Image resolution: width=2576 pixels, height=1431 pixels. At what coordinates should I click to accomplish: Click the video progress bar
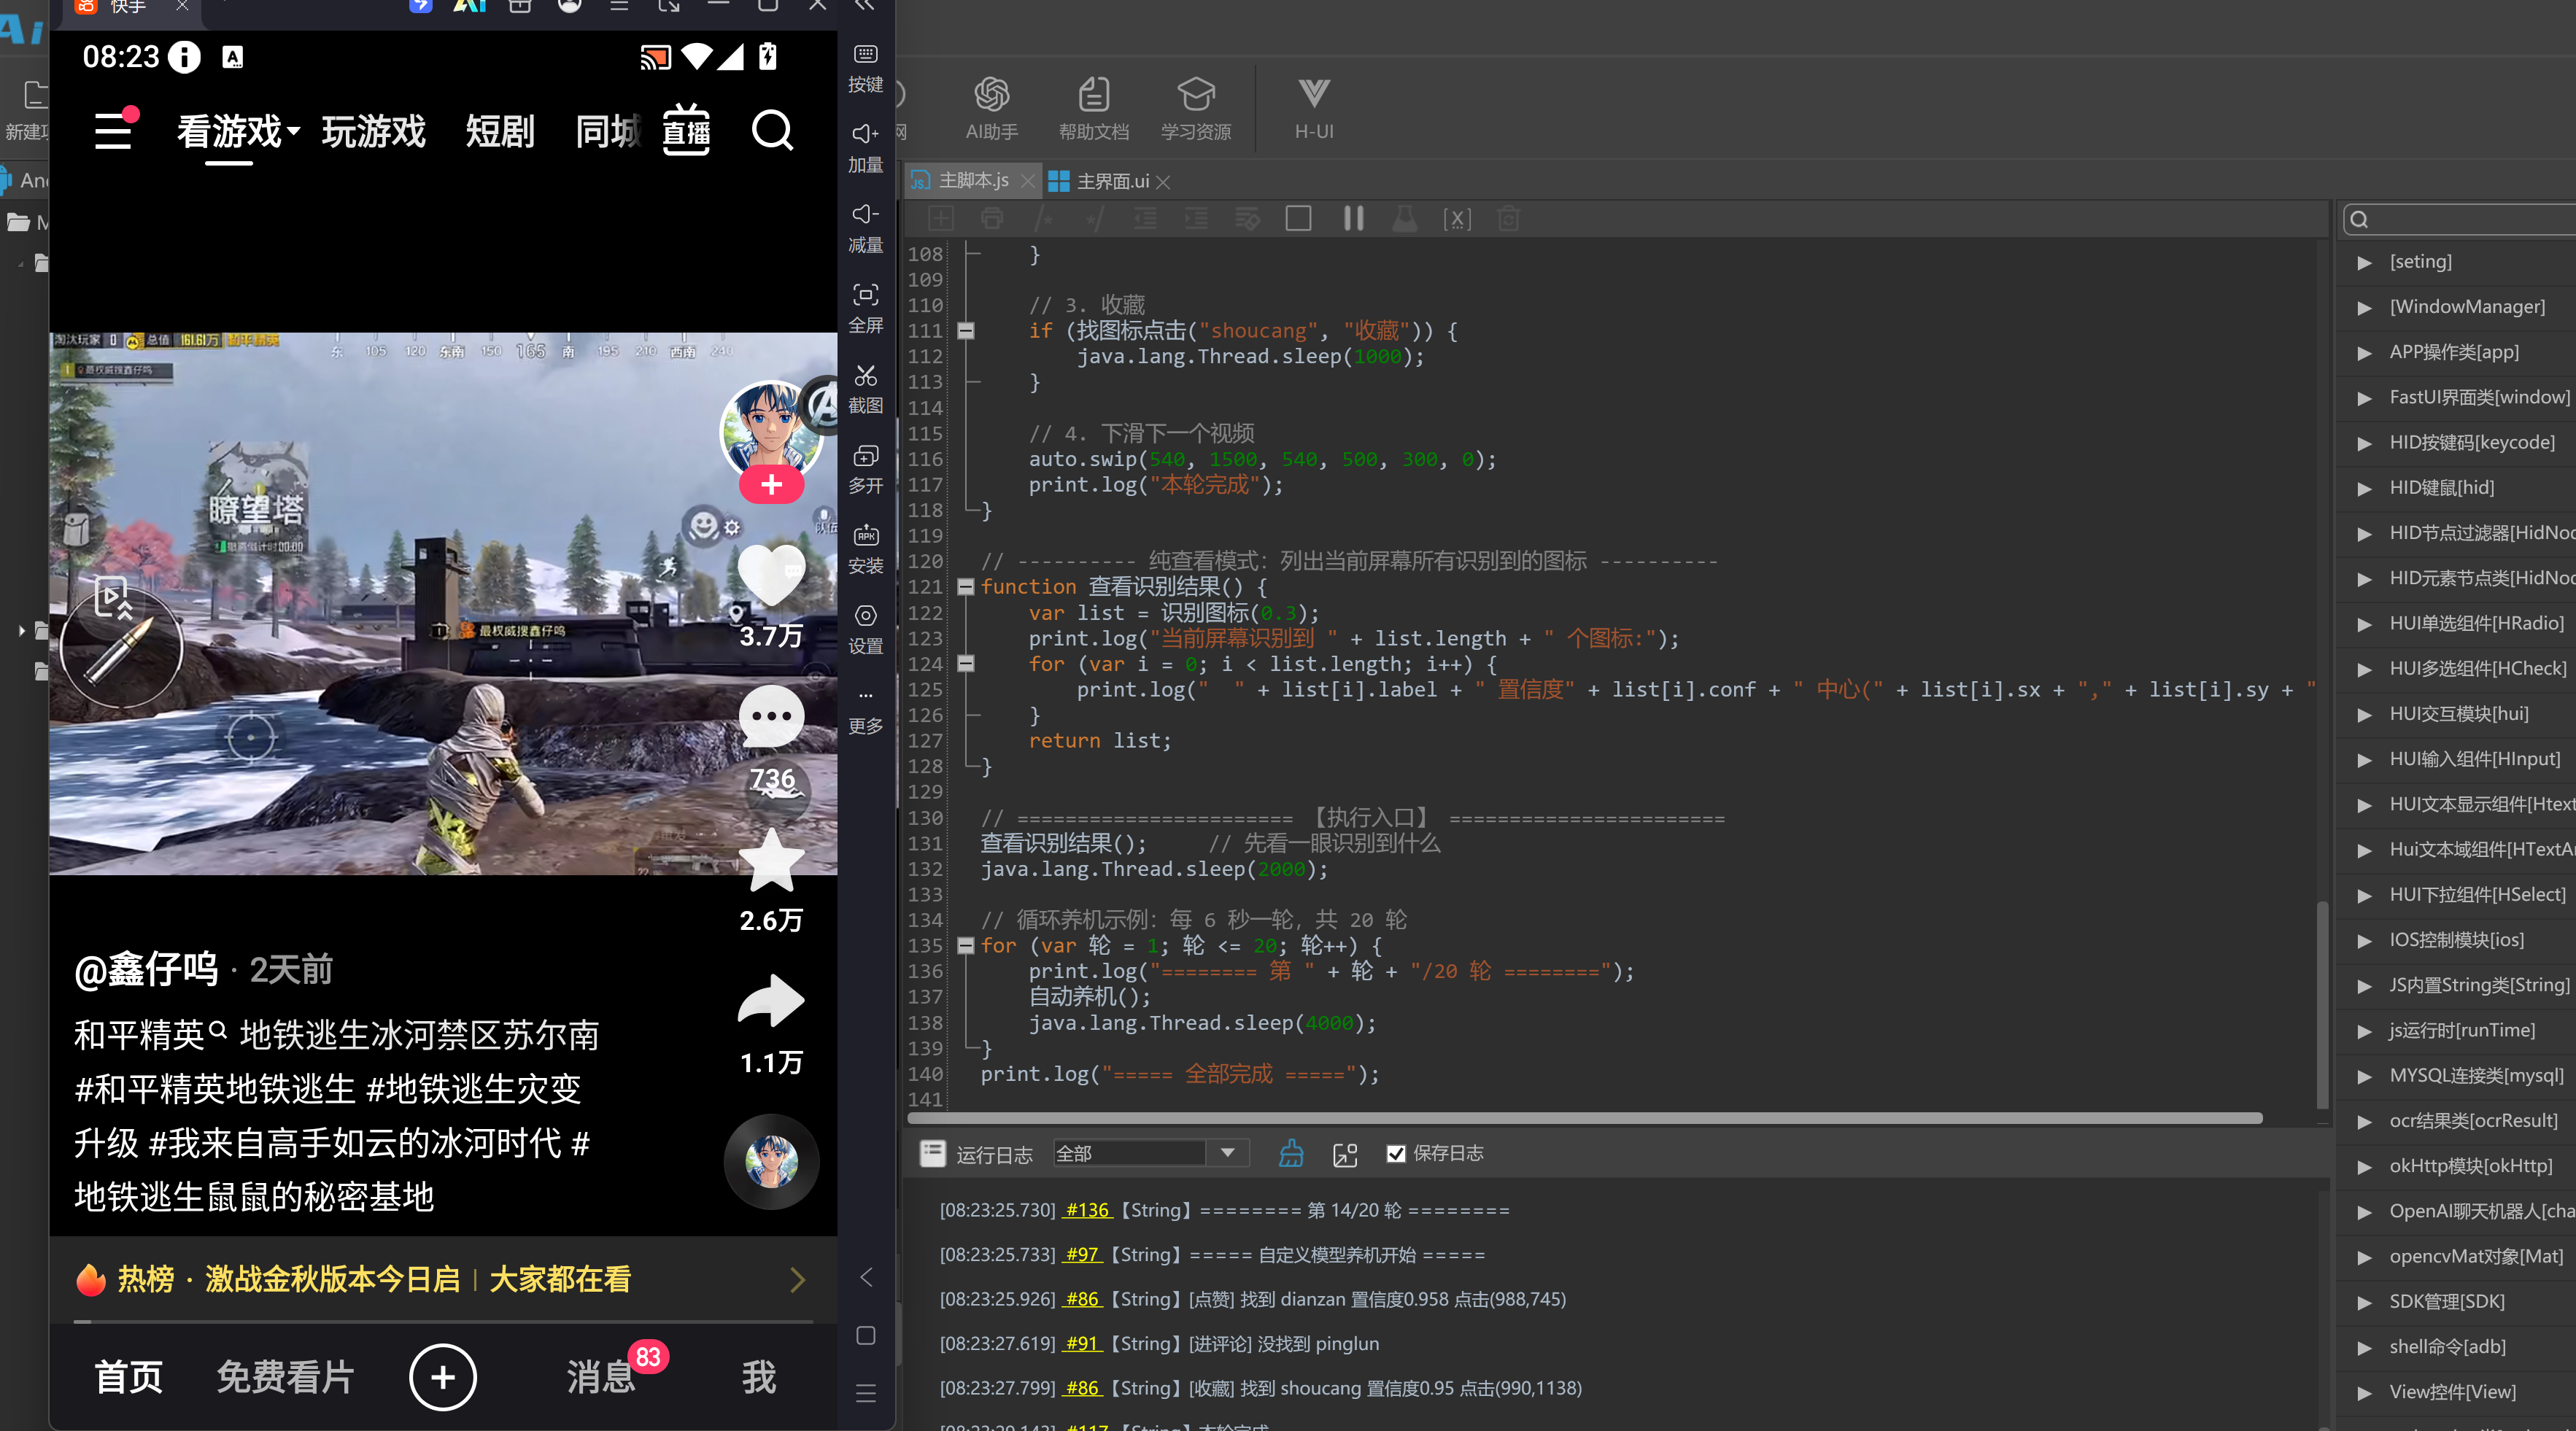click(x=443, y=1322)
